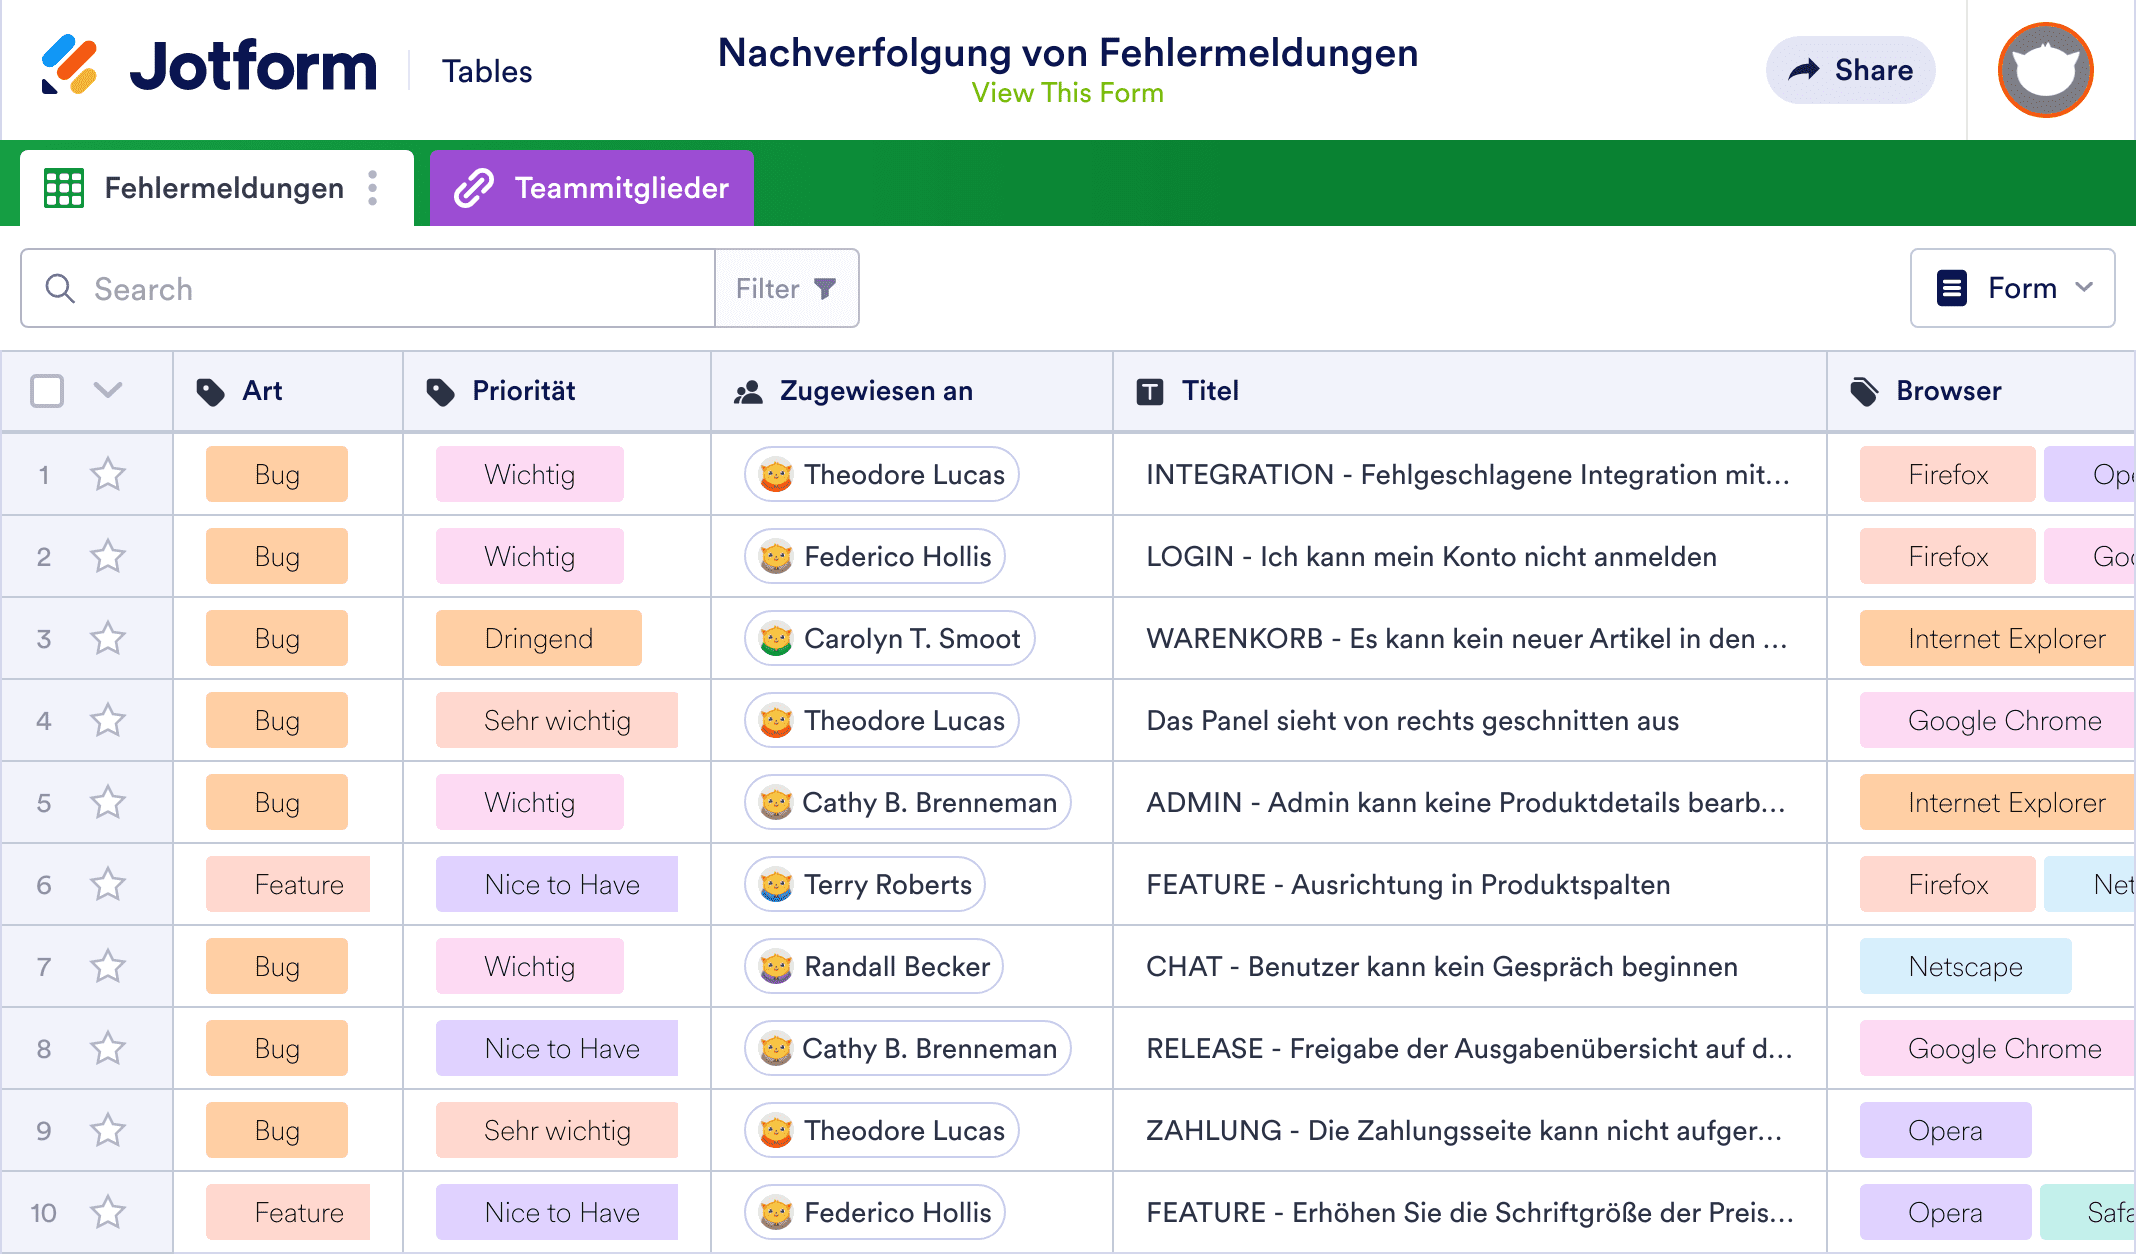Select the Fehlermeldungen tab
2136x1254 pixels.
pos(223,187)
